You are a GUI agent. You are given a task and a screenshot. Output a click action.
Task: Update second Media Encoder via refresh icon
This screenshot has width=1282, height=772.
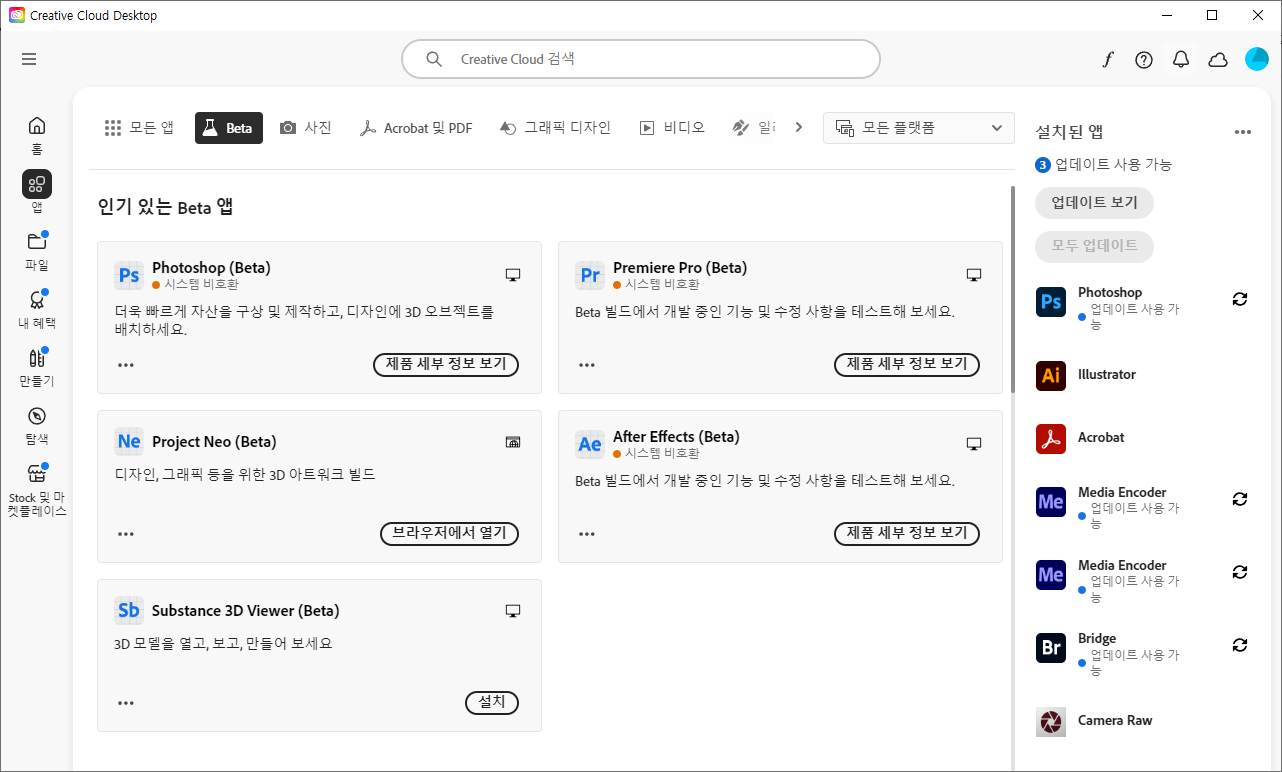[x=1240, y=572]
